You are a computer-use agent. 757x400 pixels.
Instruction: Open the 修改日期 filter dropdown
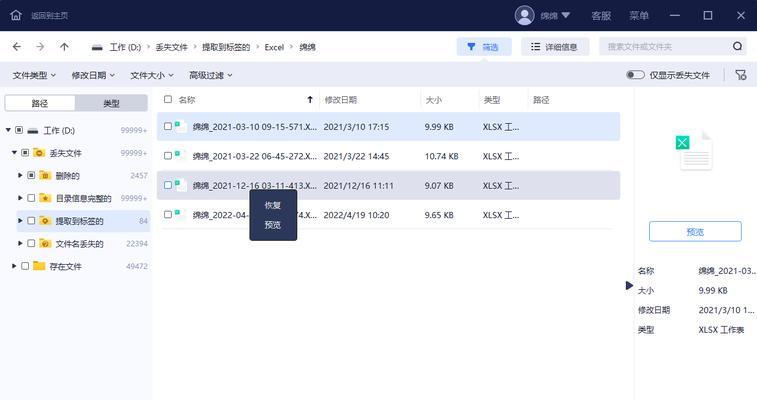93,75
